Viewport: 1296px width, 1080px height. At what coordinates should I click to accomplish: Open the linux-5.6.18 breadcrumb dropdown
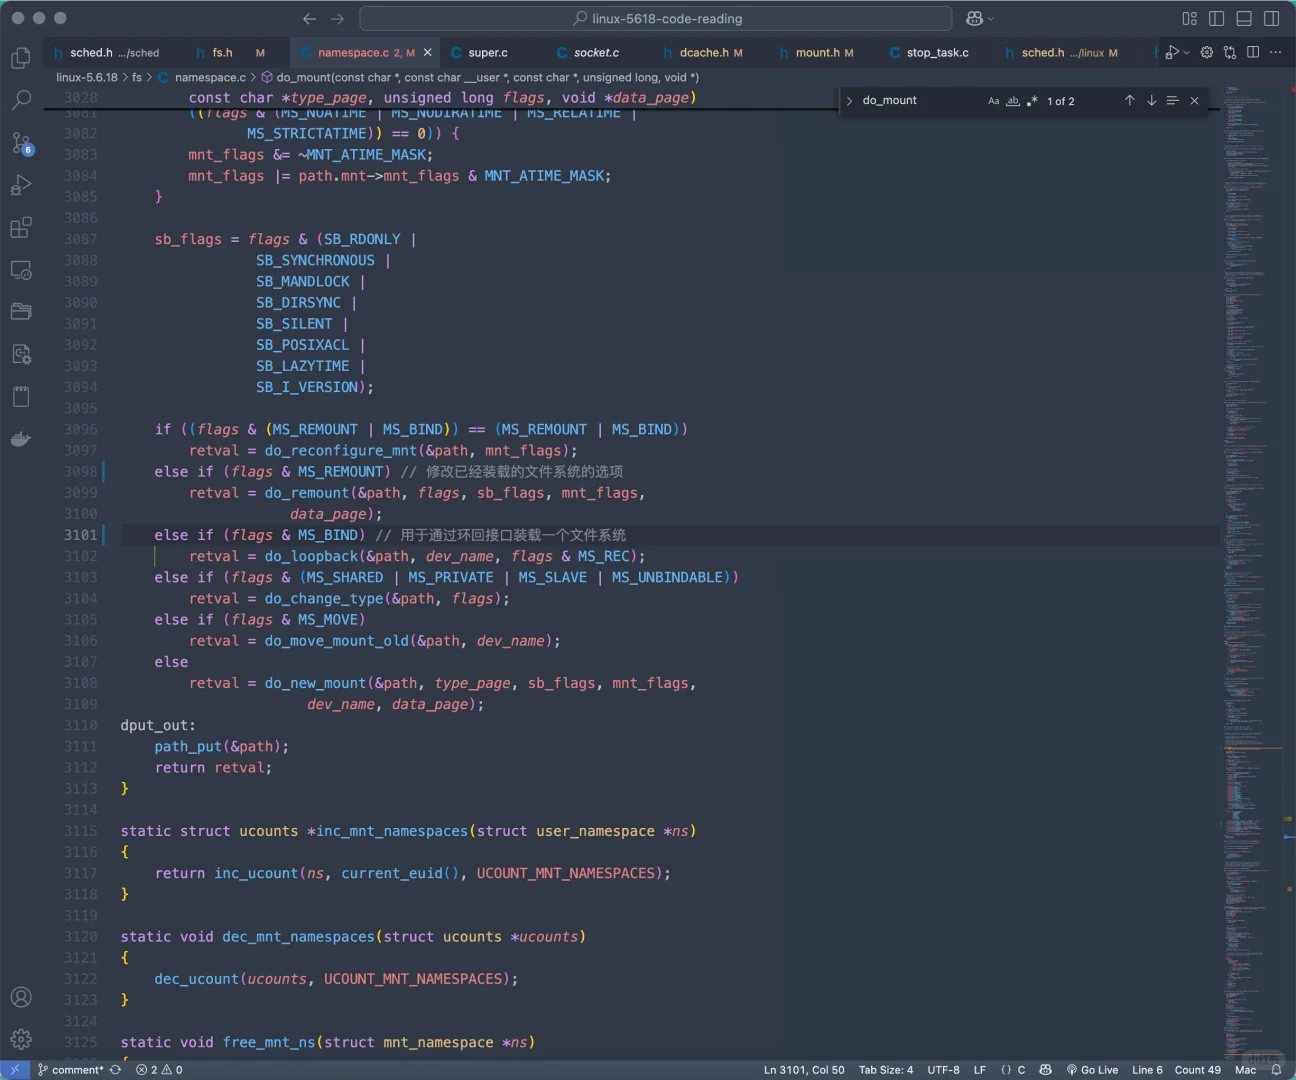click(87, 77)
